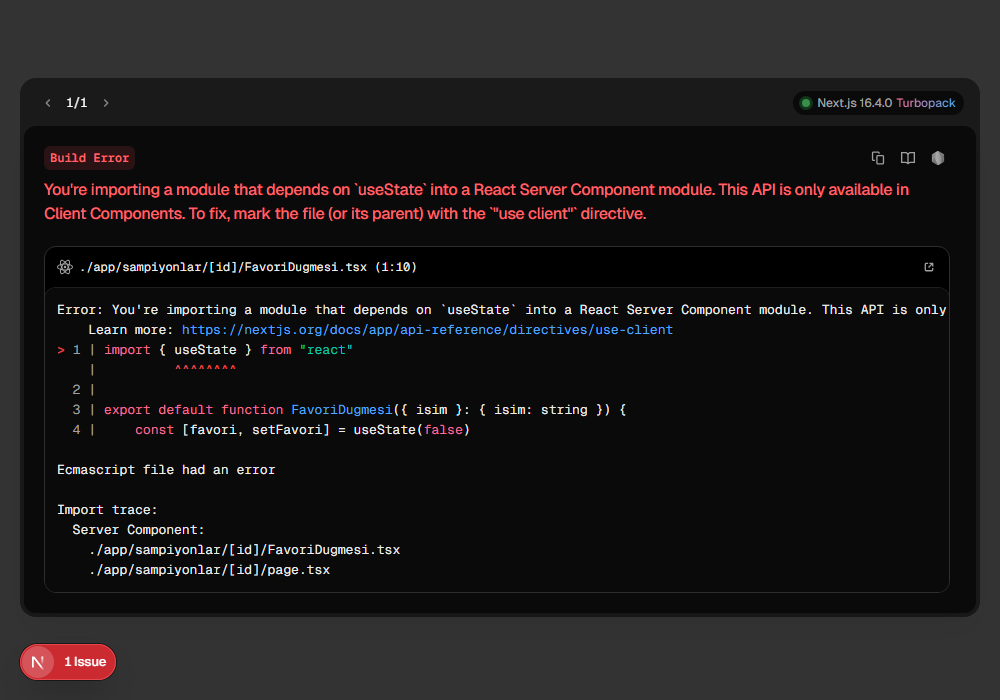Click the green status dot in version badge
Image resolution: width=1000 pixels, height=700 pixels.
pyautogui.click(x=805, y=103)
